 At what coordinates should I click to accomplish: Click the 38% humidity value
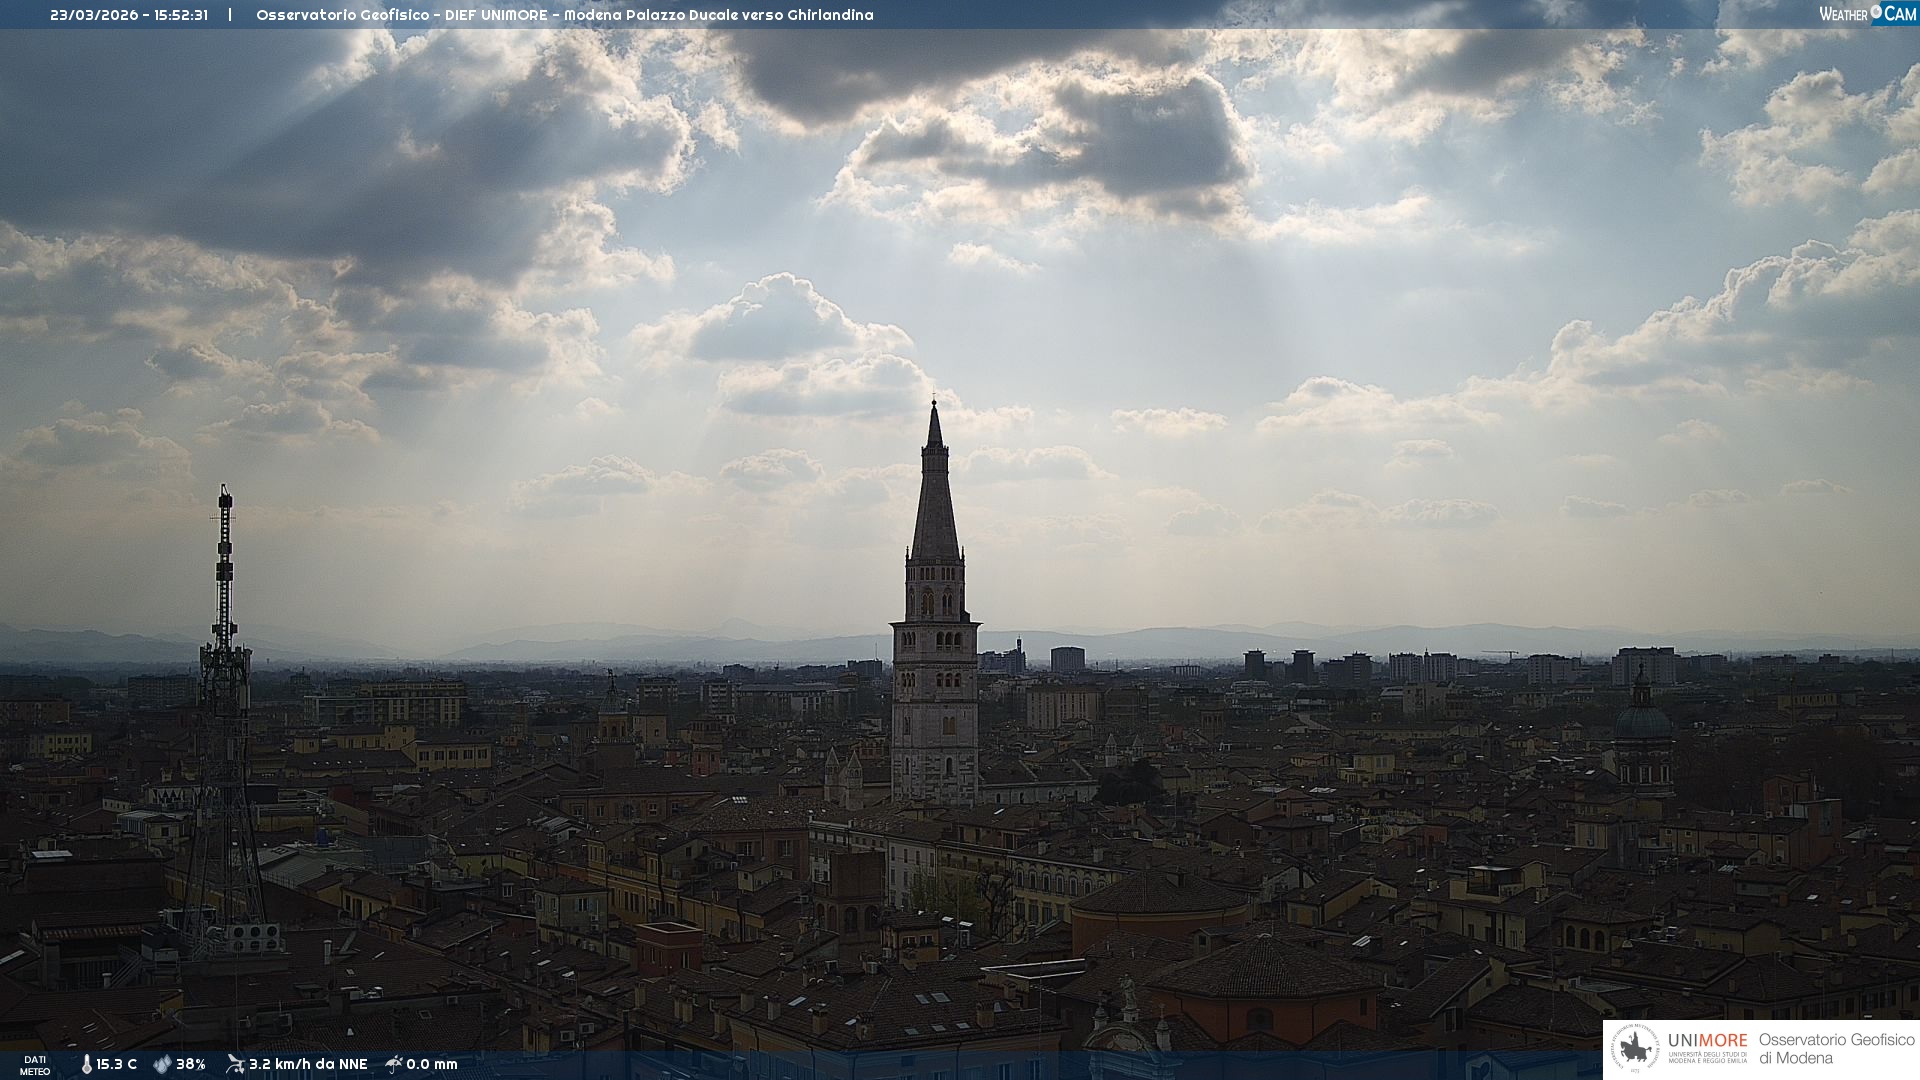coord(191,1065)
